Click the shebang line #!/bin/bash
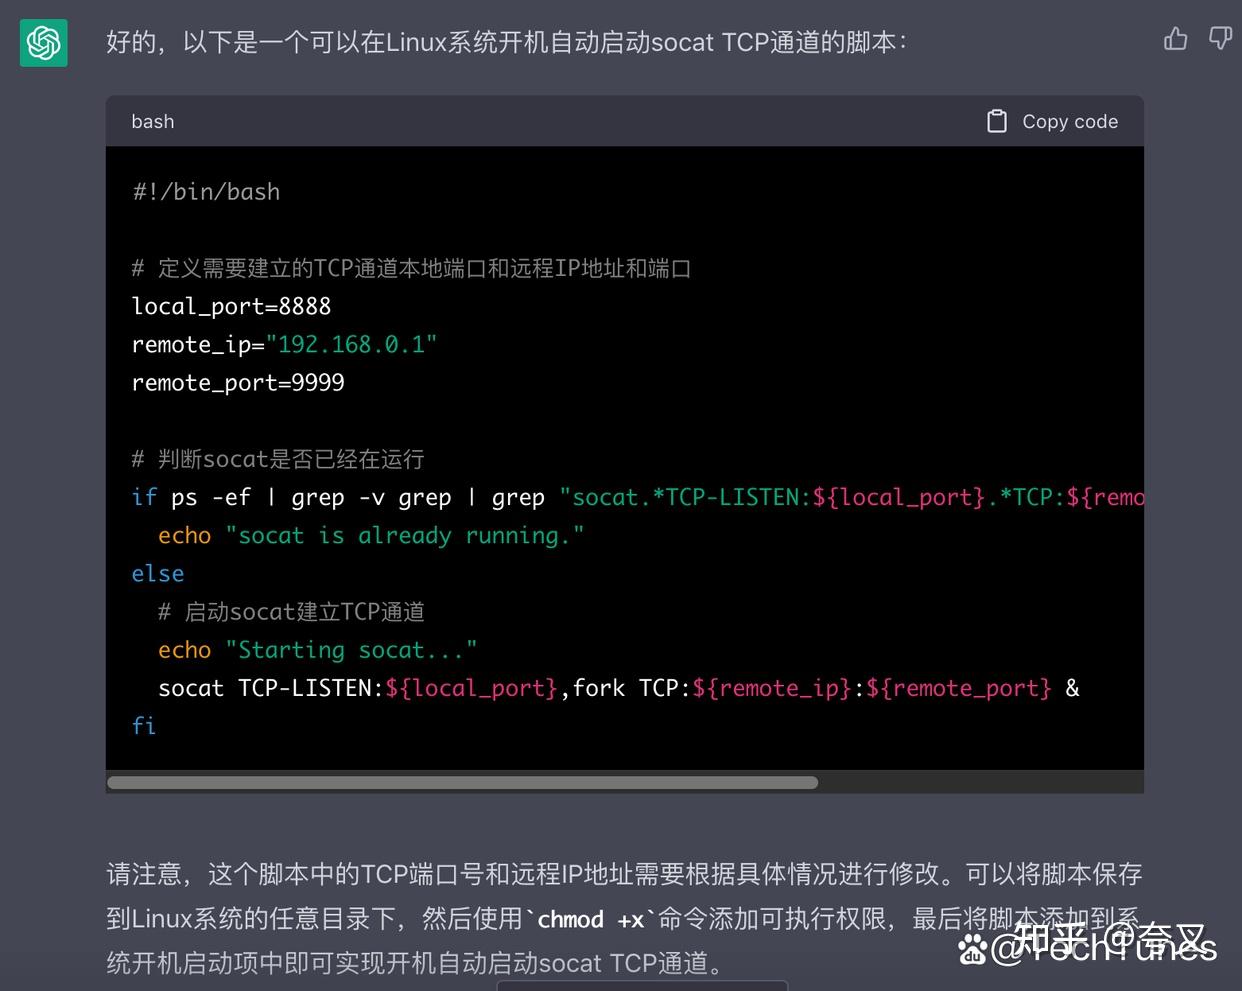The image size is (1242, 991). tap(205, 191)
